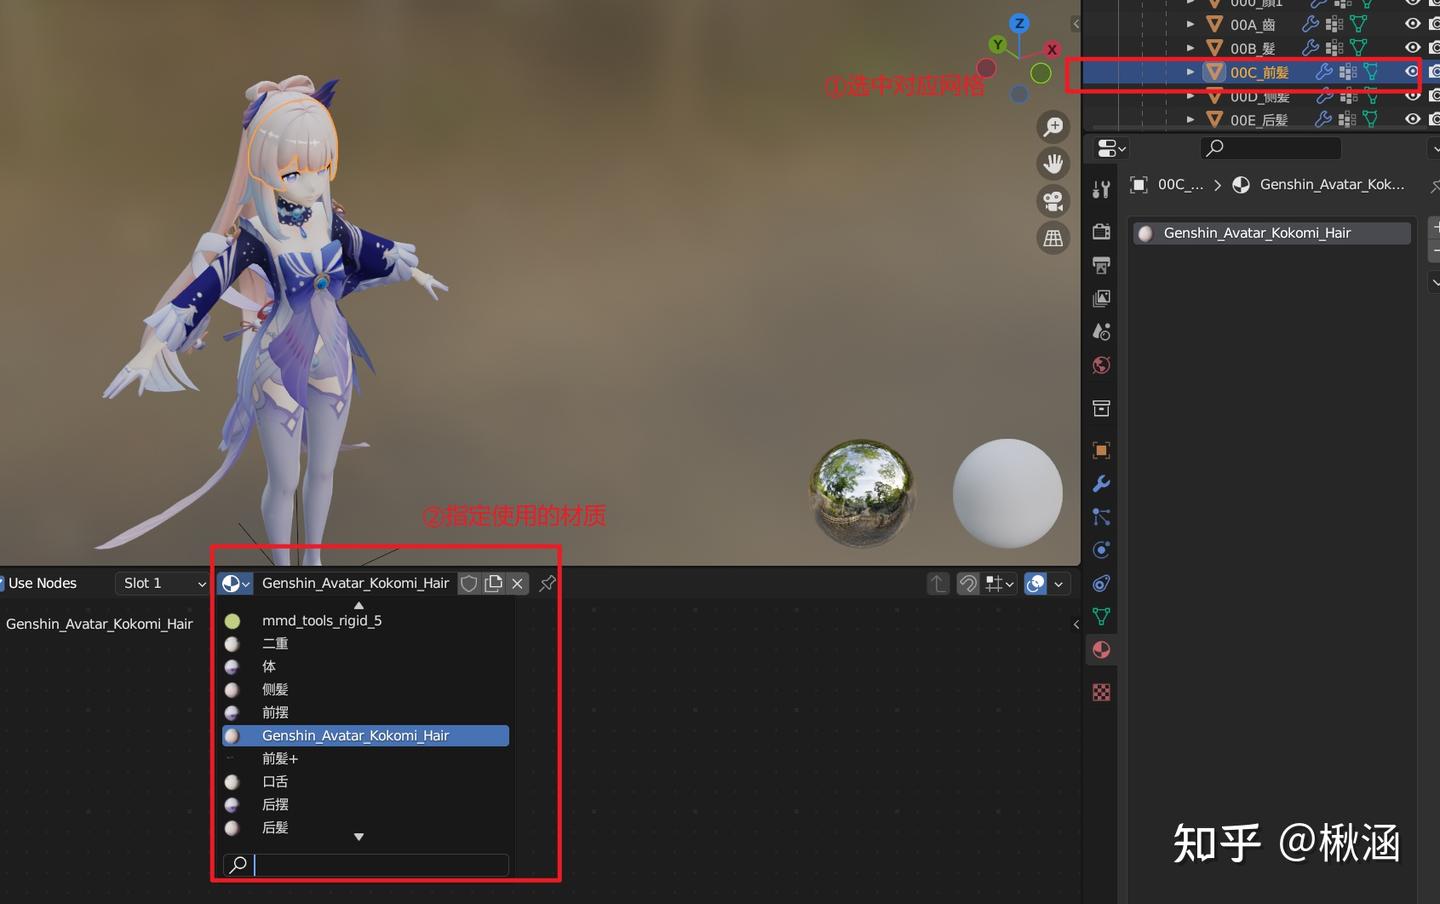Open the Output properties tab
Viewport: 1440px width, 904px height.
click(x=1101, y=265)
